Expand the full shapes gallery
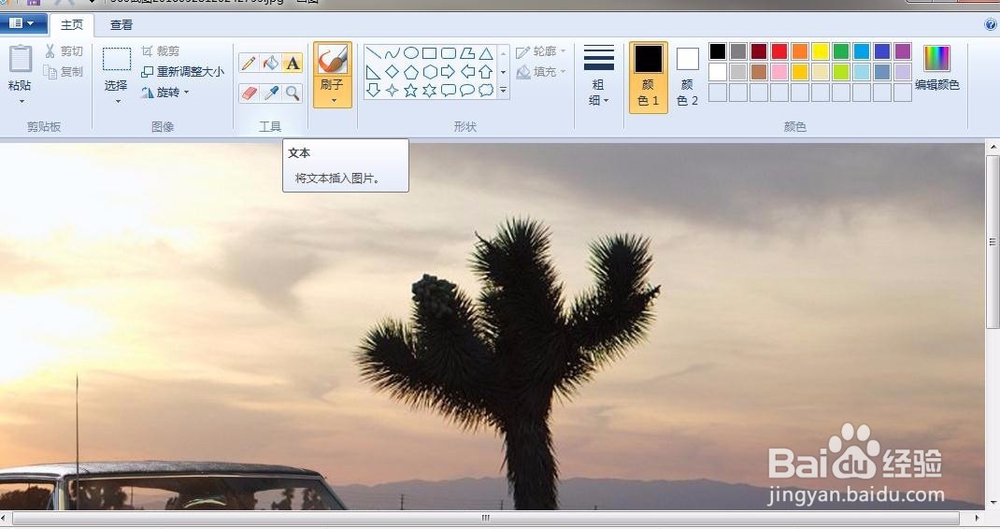The width and height of the screenshot is (1000, 529). (503, 91)
